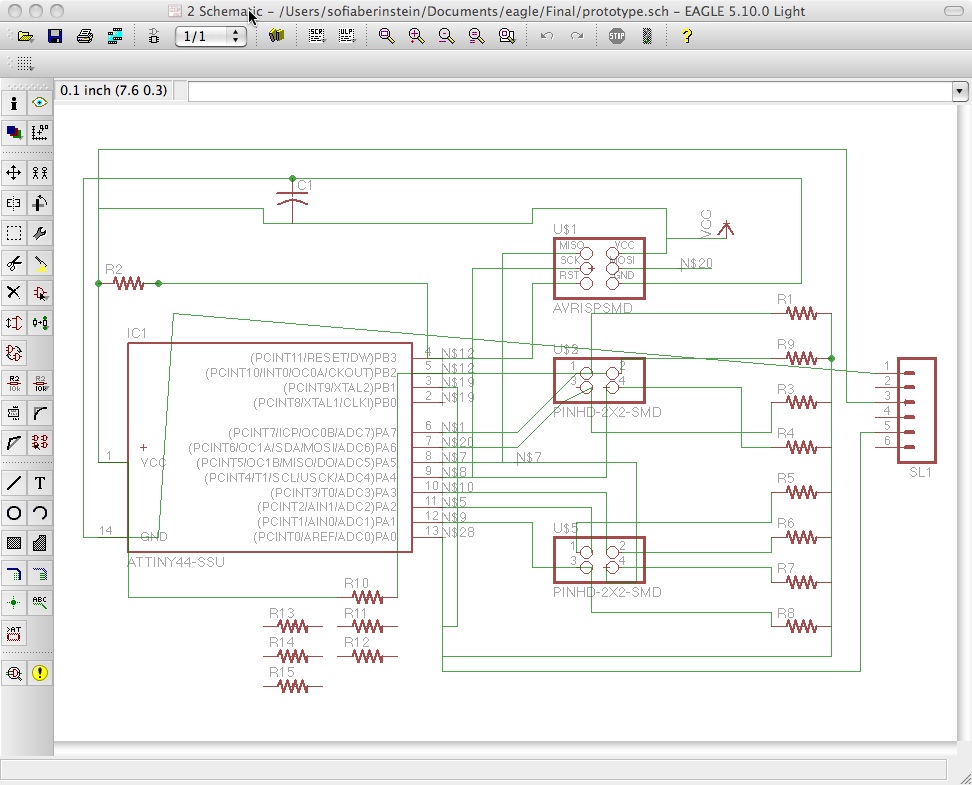The image size is (972, 785).
Task: Select the Miter tool
Action: pos(40,412)
